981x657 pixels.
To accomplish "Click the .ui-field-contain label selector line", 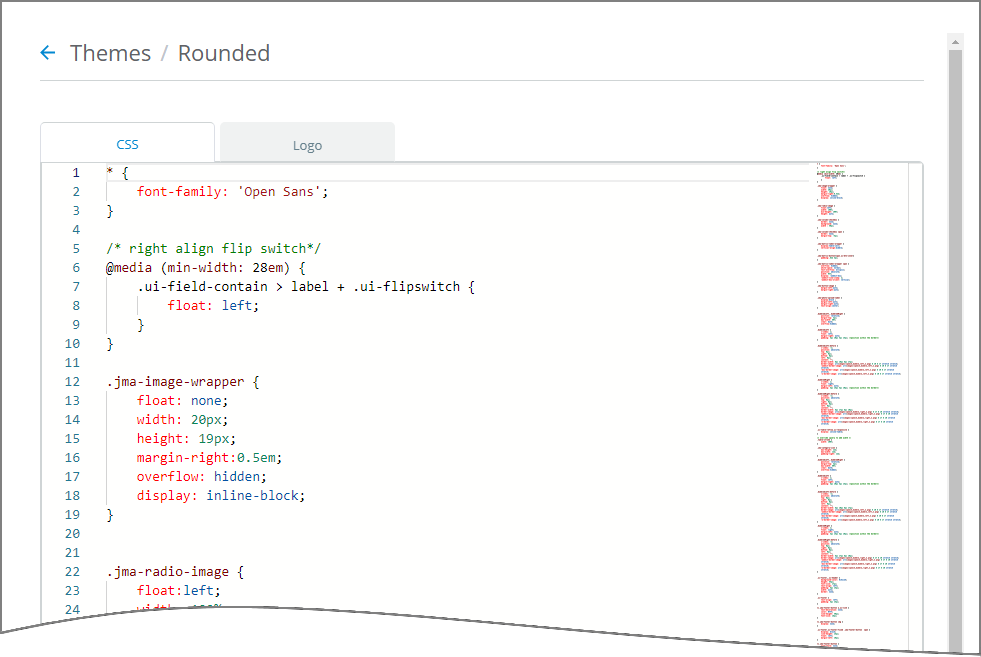I will click(306, 287).
